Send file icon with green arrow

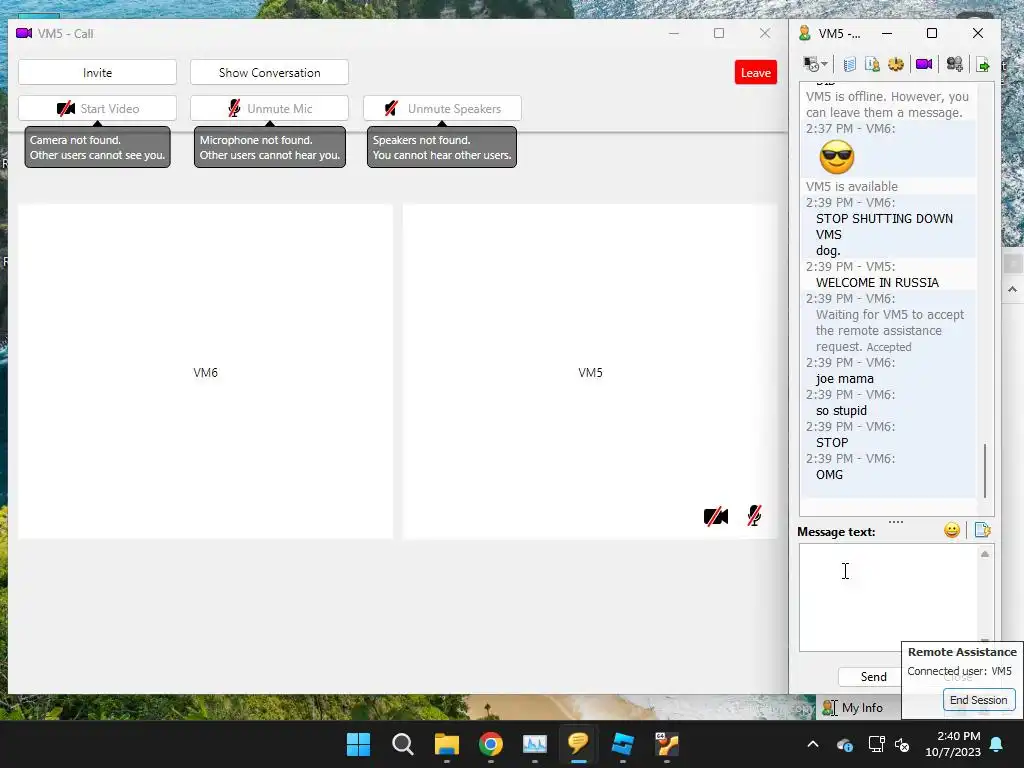click(x=982, y=65)
